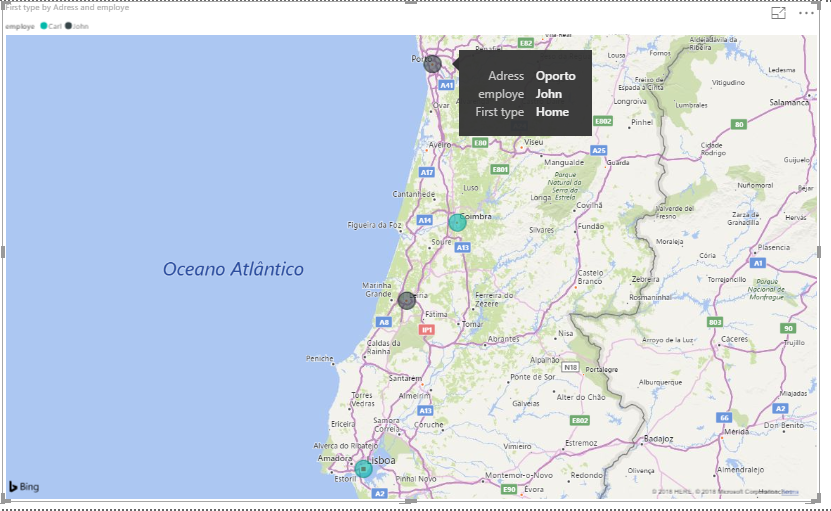Open focus mode for the map visual
831x511 pixels.
pyautogui.click(x=778, y=13)
